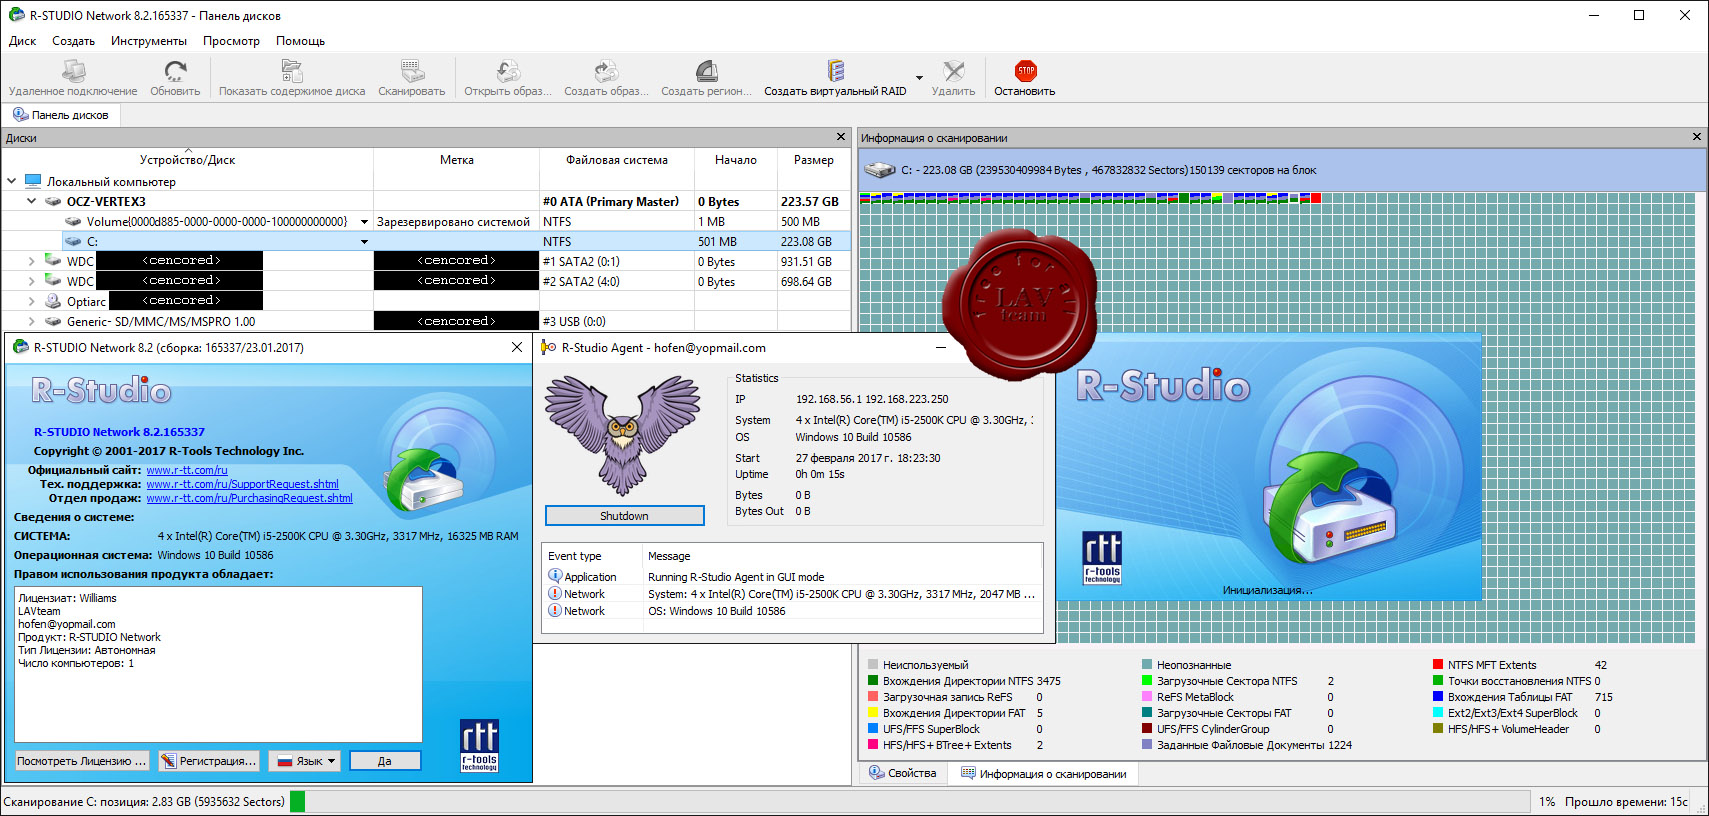Close the Диски panel

pos(840,137)
